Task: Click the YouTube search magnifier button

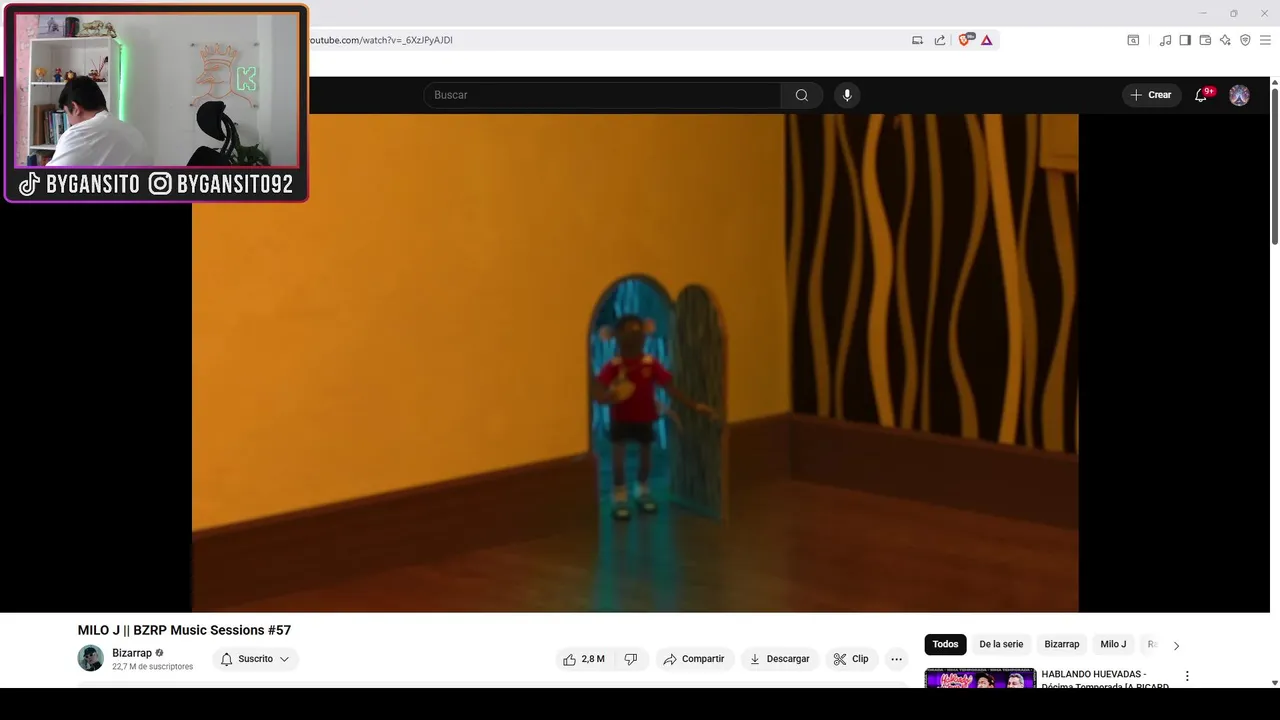Action: [x=802, y=95]
